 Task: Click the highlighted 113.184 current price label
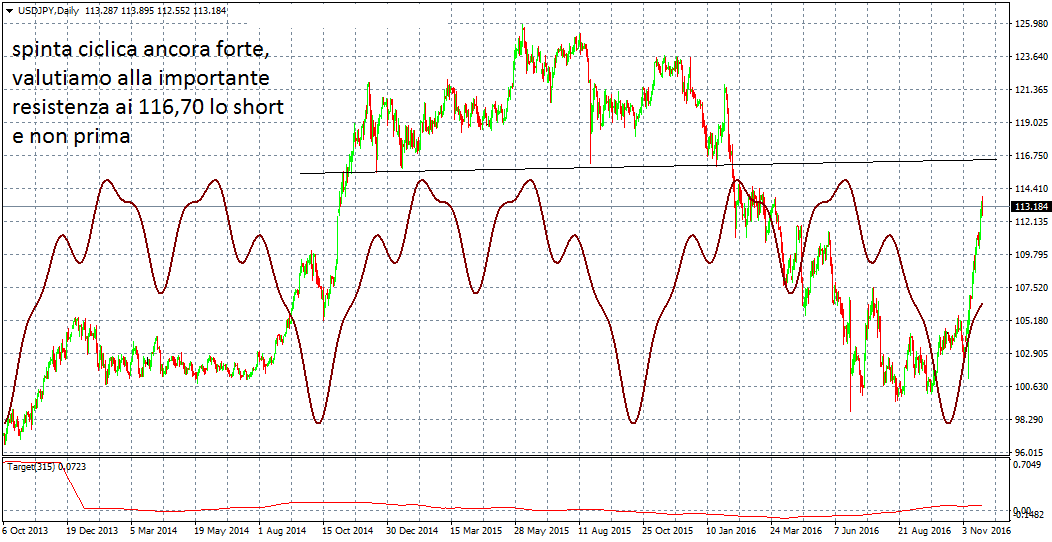[x=1030, y=206]
